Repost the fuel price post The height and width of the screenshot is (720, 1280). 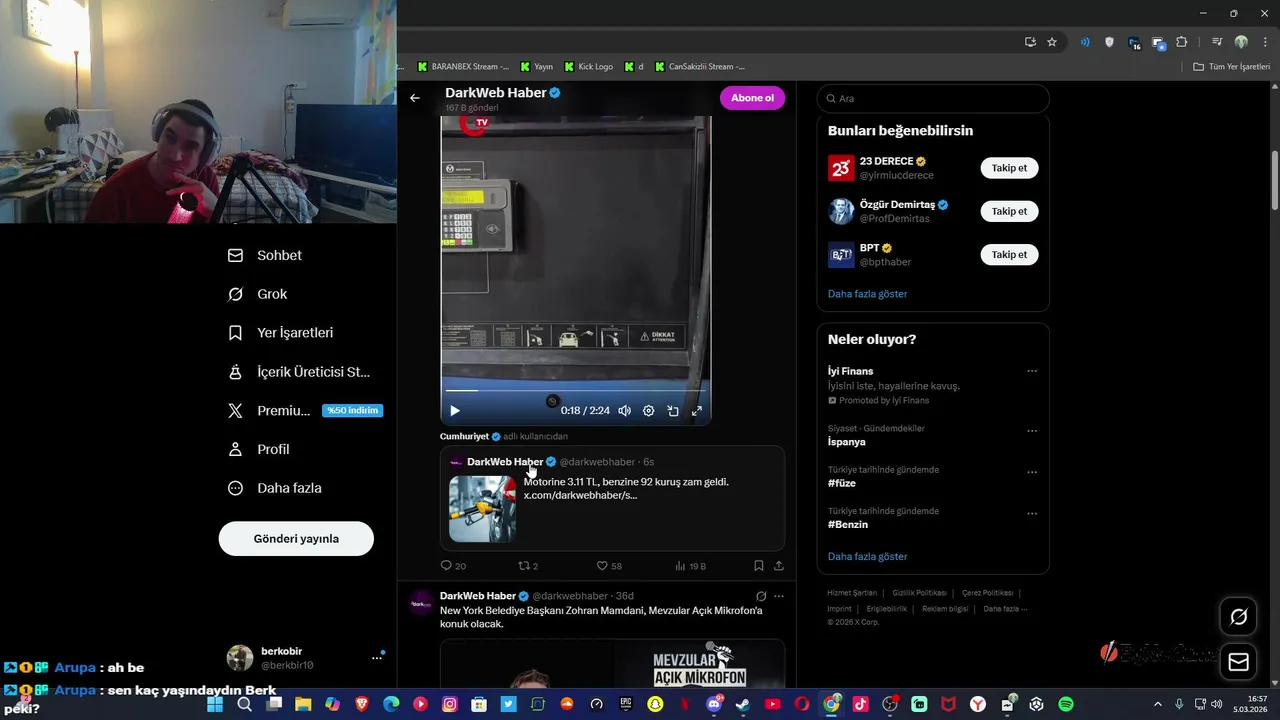[527, 566]
